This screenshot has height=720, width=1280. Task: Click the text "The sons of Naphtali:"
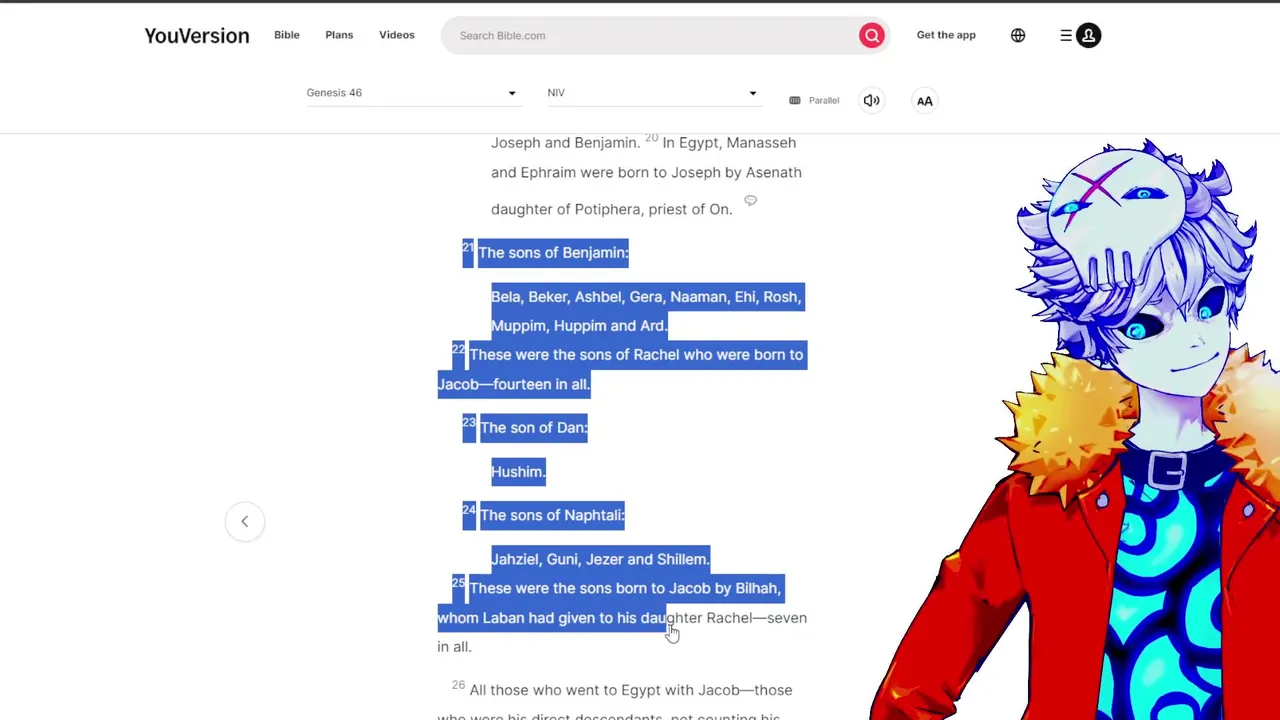point(552,516)
